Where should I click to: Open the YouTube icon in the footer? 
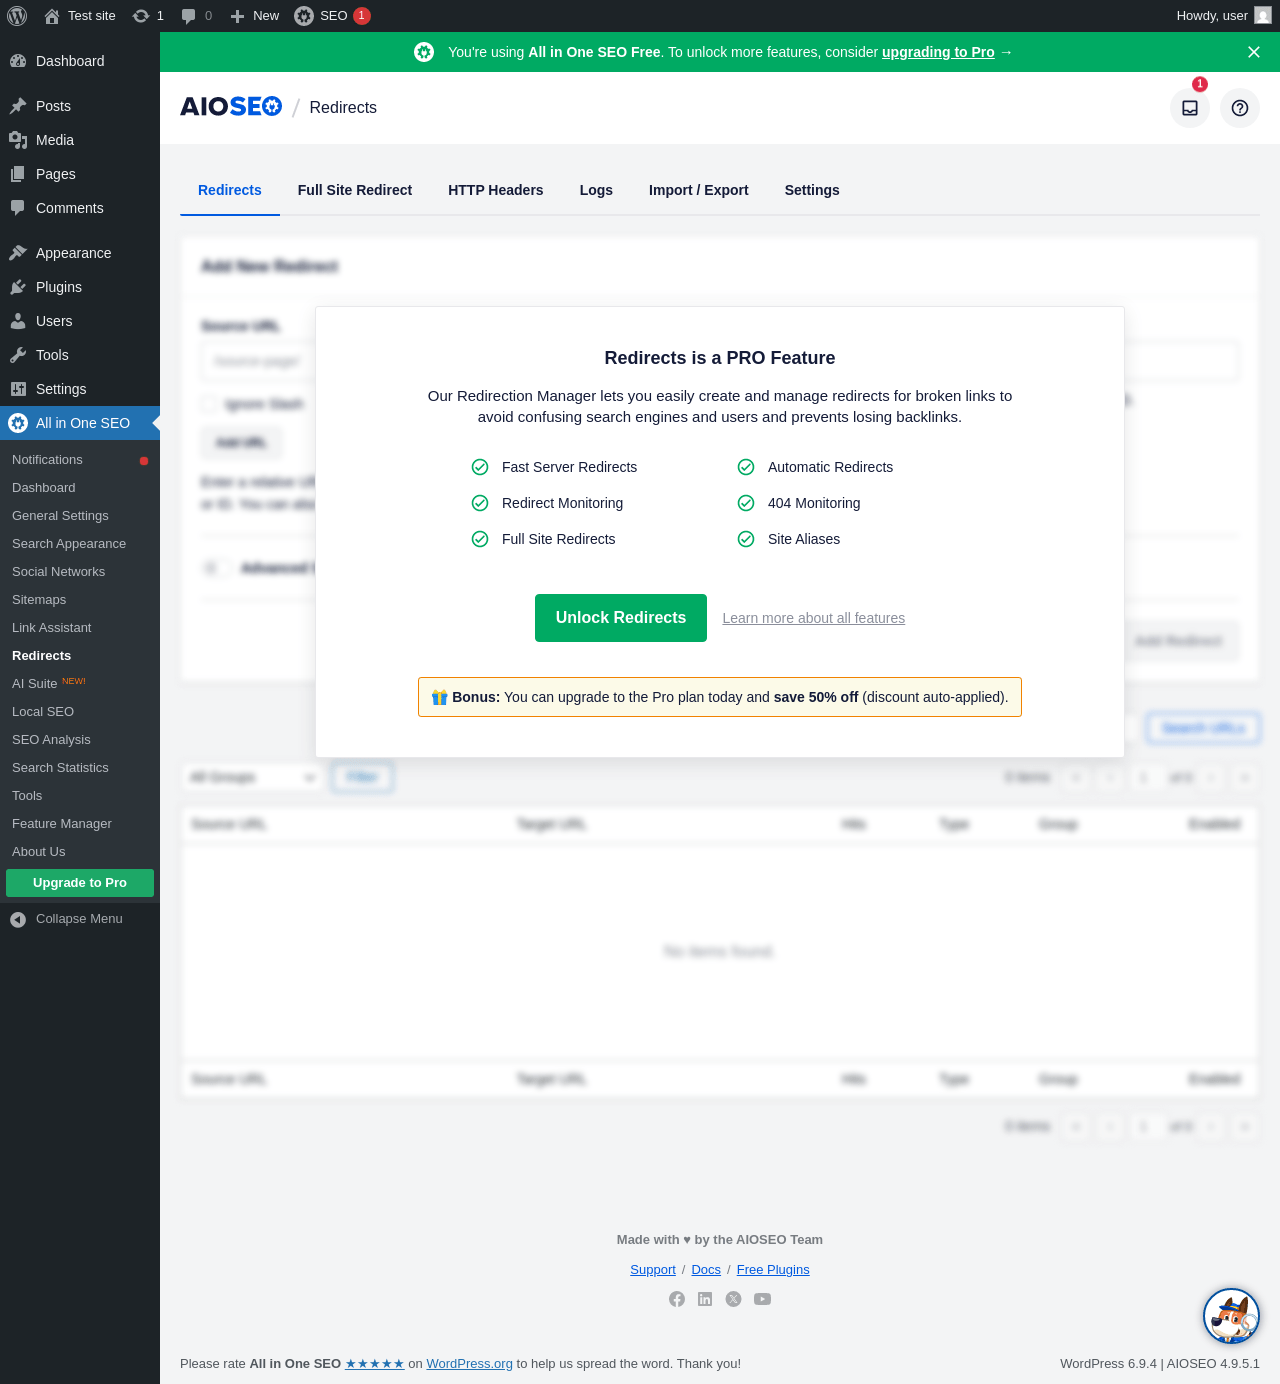762,1299
